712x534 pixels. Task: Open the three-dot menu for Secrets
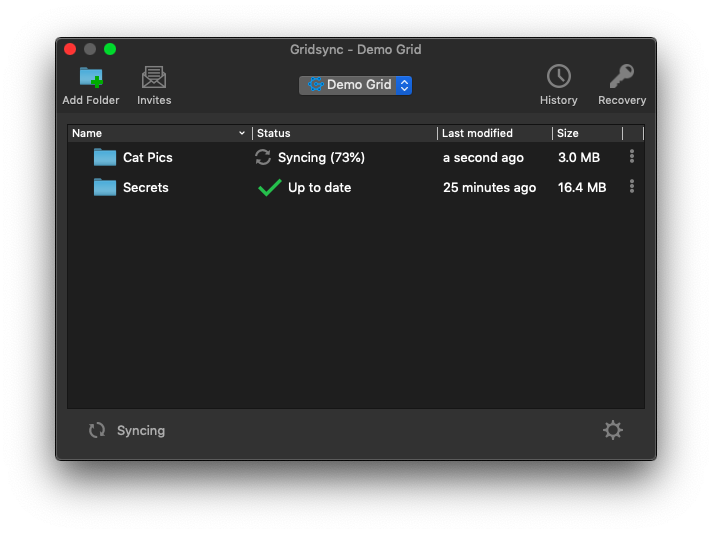[x=631, y=187]
